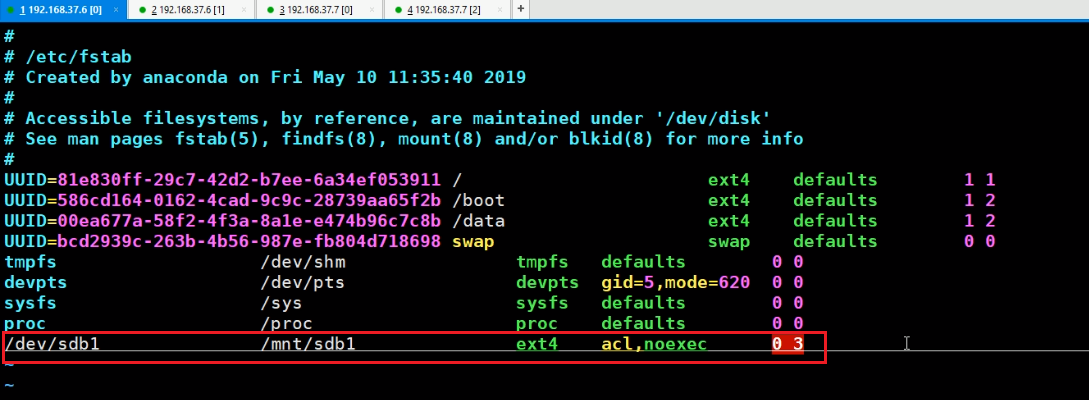The height and width of the screenshot is (400, 1089).
Task: Click the /mnt/sdb1 mount point text
Action: [x=308, y=345]
